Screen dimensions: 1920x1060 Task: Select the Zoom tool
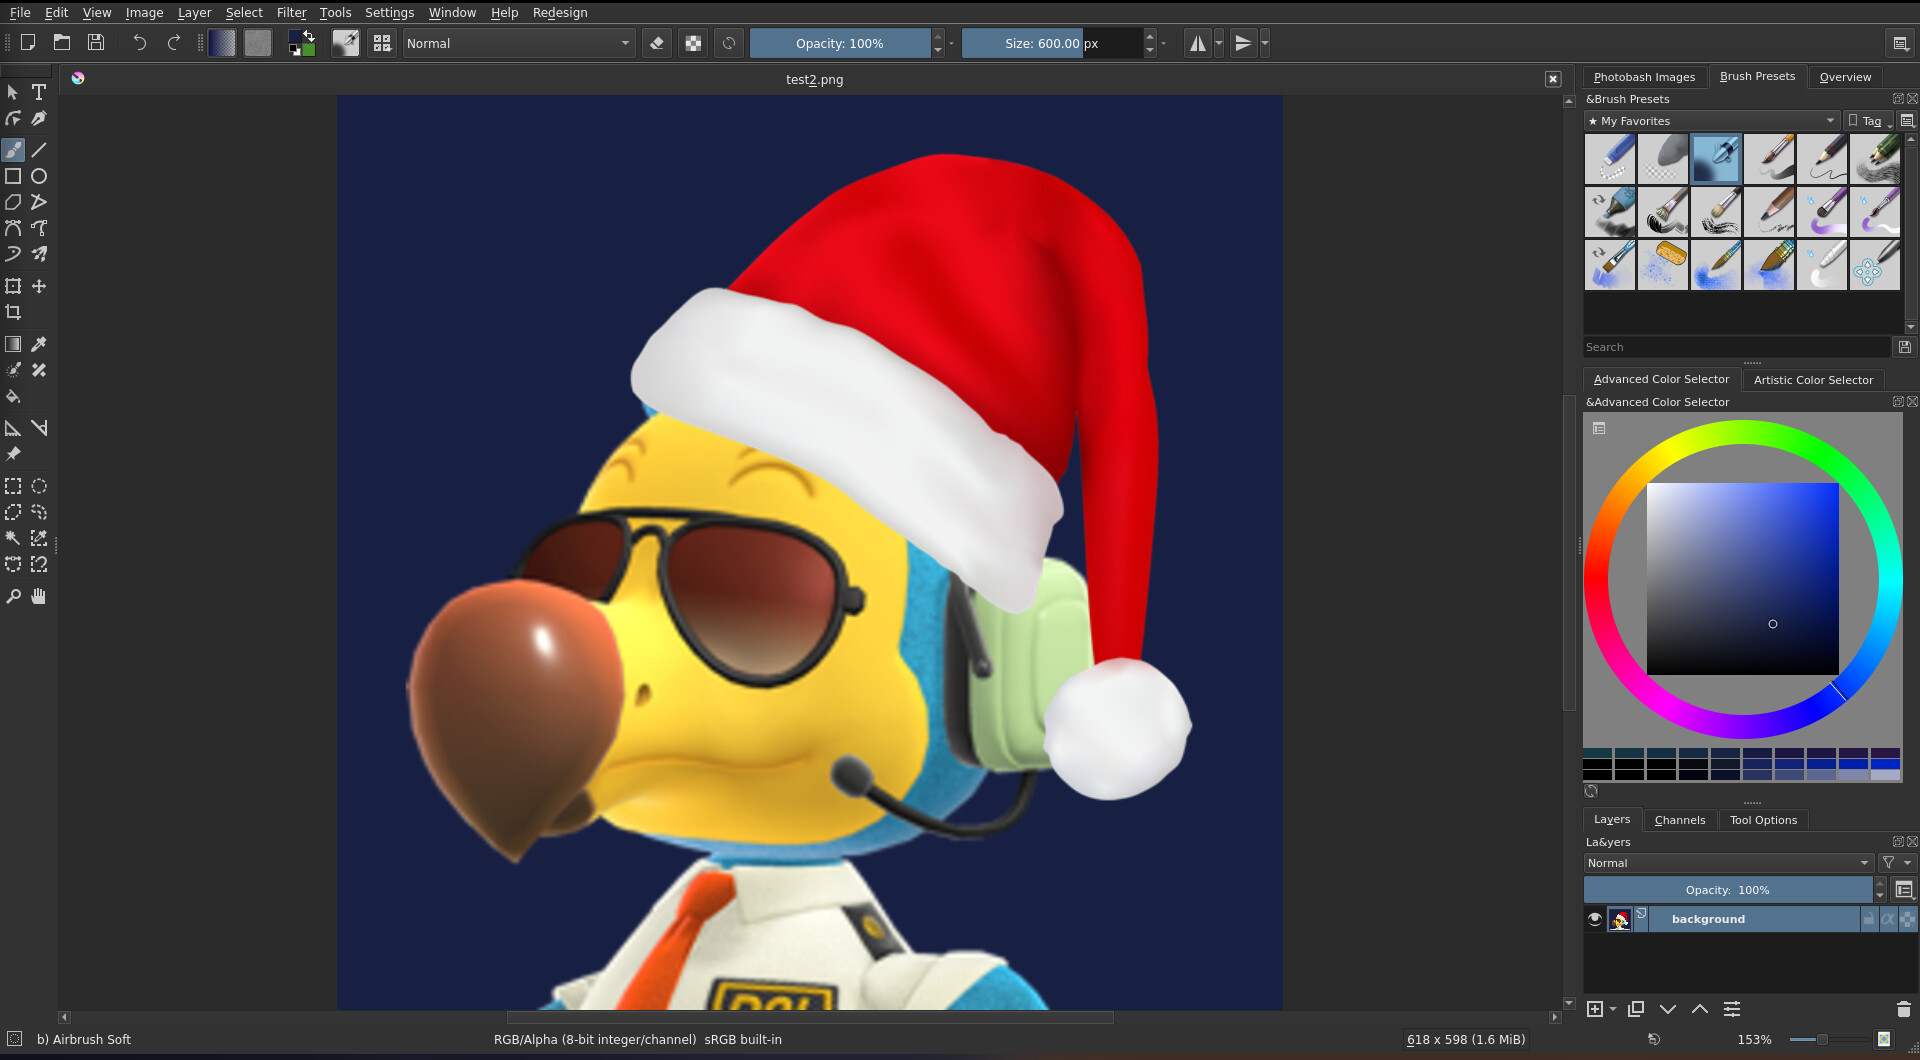[x=13, y=596]
